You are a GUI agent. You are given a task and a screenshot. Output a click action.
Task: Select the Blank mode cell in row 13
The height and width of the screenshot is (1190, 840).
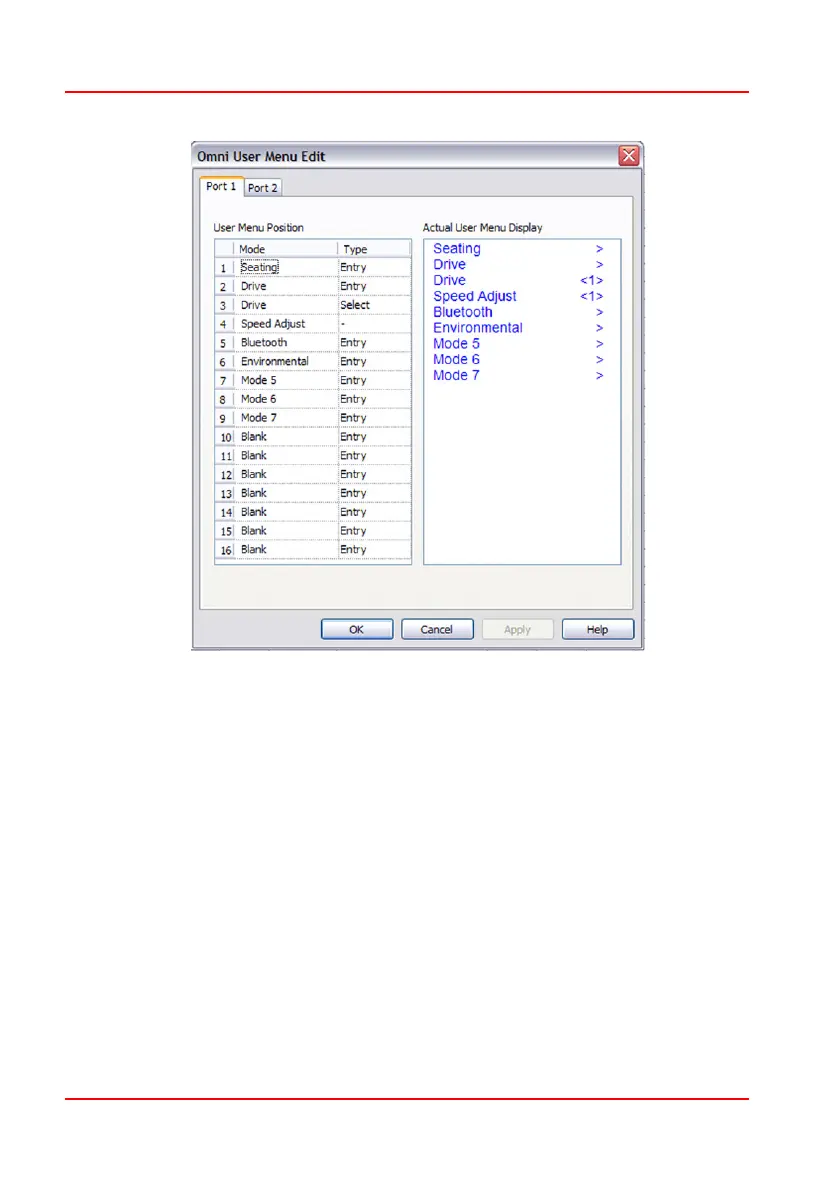point(285,493)
